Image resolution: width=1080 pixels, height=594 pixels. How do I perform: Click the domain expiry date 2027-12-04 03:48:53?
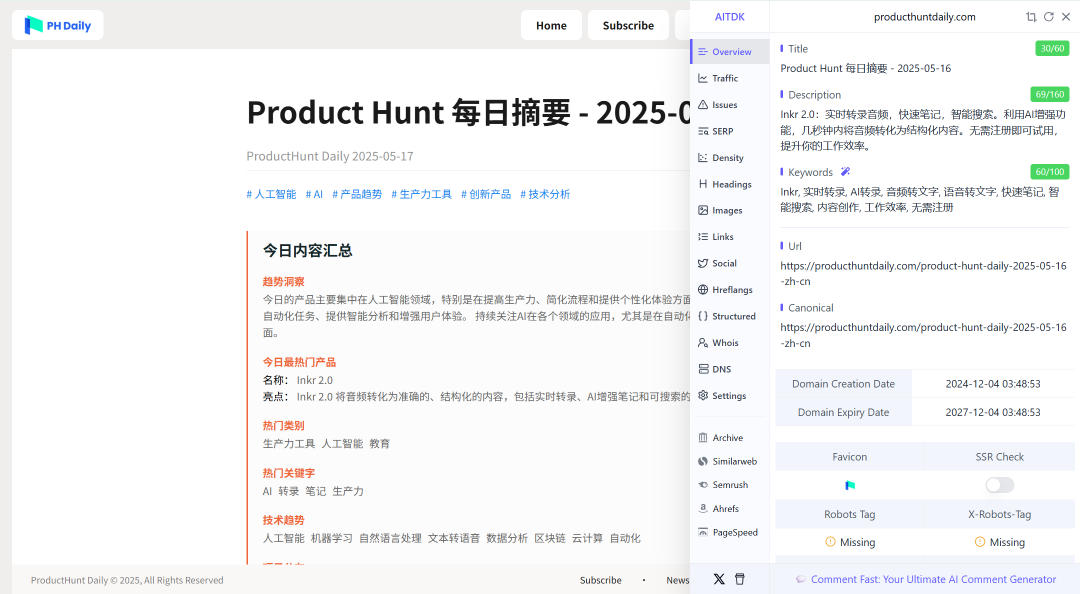(x=993, y=412)
